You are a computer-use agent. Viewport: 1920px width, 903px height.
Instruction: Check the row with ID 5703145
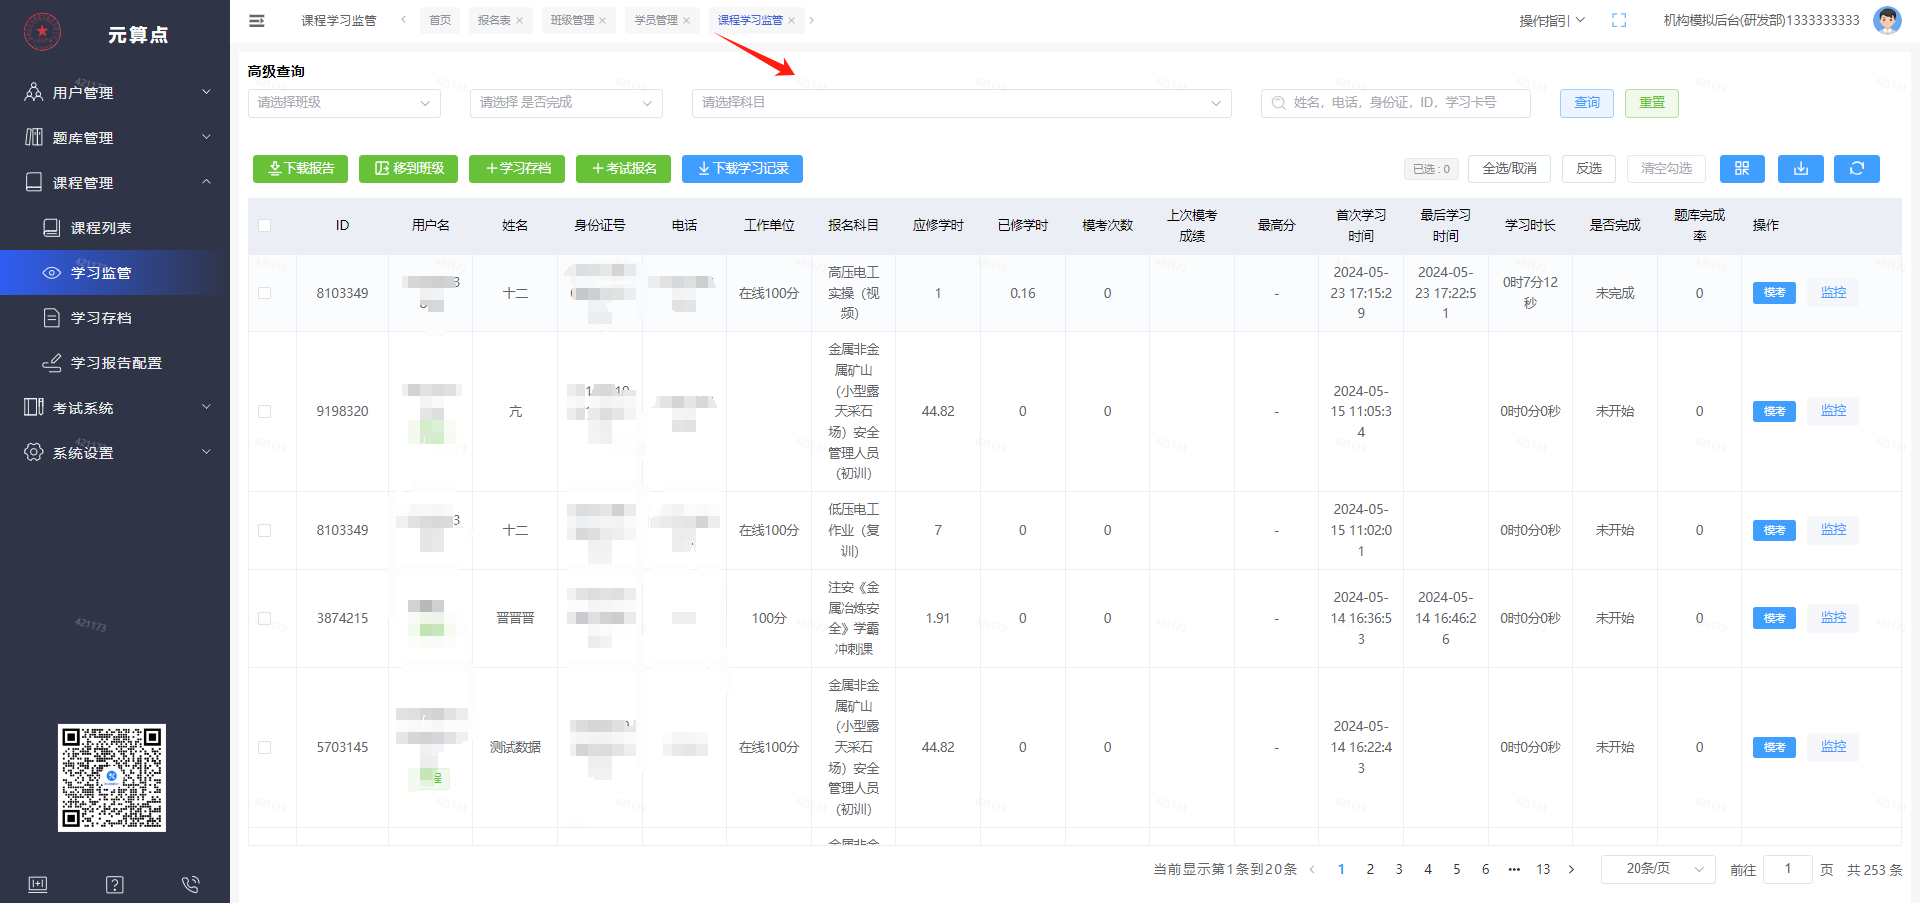pos(265,747)
